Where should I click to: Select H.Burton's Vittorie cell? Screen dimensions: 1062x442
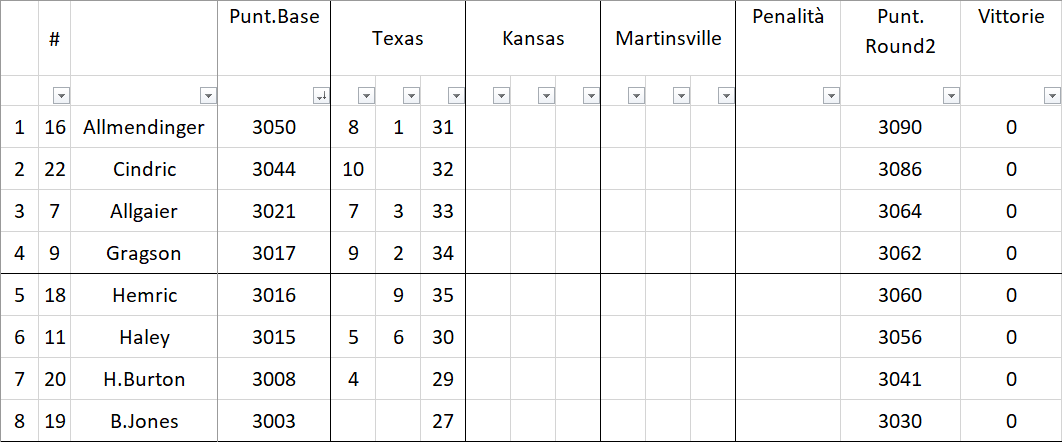[1011, 379]
